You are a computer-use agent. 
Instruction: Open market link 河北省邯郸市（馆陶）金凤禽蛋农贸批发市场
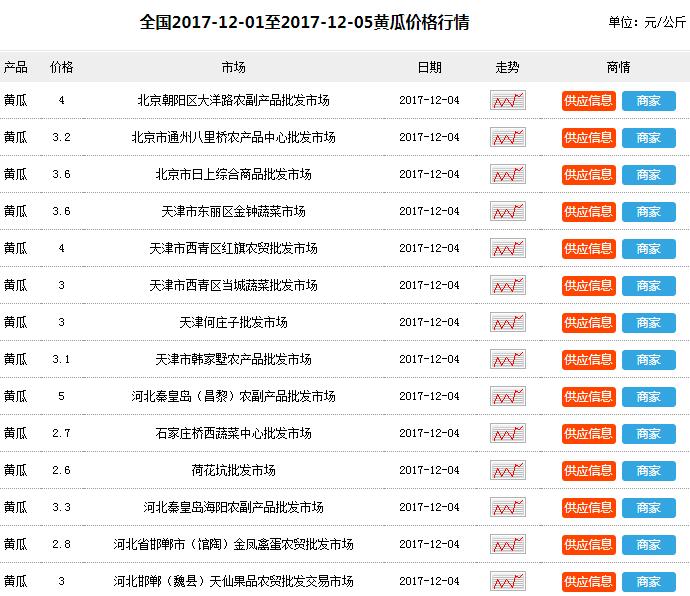point(233,545)
